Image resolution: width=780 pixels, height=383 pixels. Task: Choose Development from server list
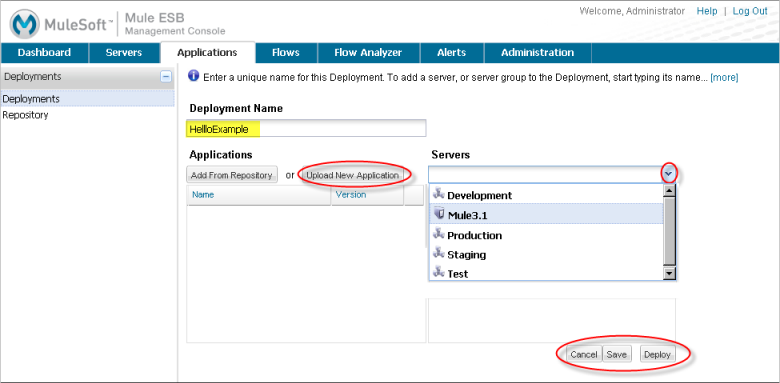point(546,194)
